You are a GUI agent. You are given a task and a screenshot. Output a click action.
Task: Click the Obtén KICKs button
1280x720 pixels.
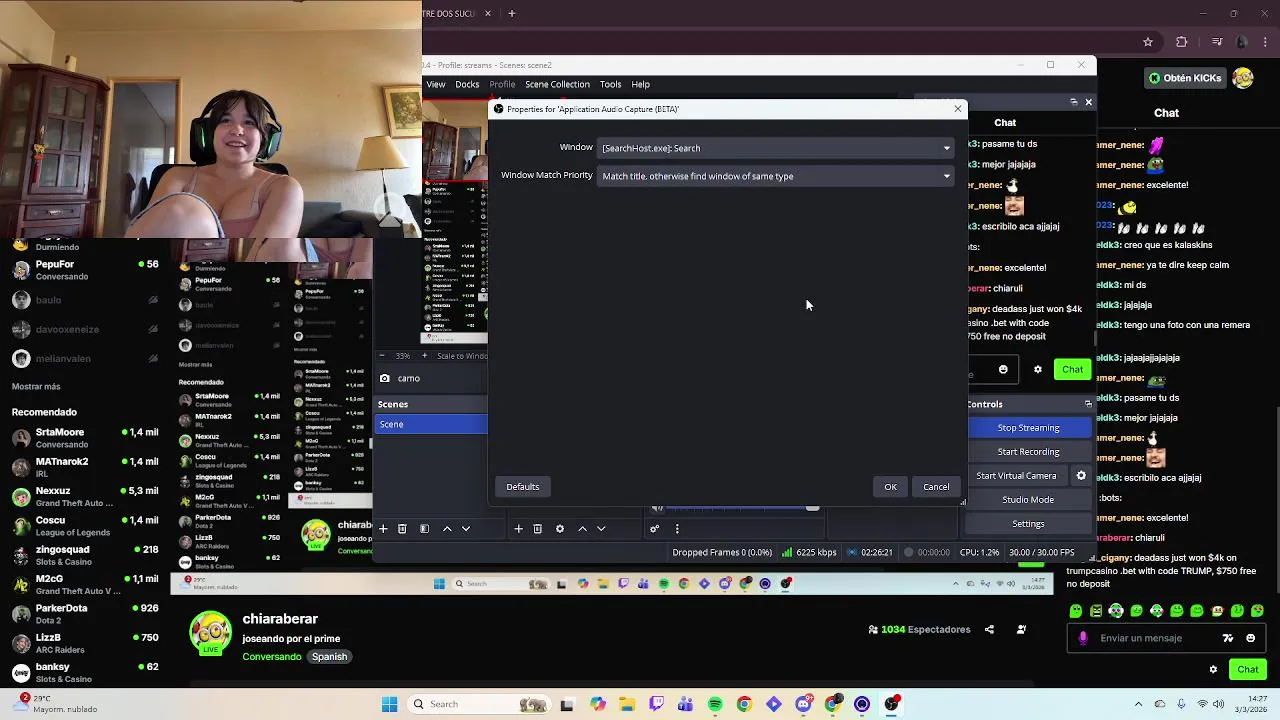tap(1185, 77)
